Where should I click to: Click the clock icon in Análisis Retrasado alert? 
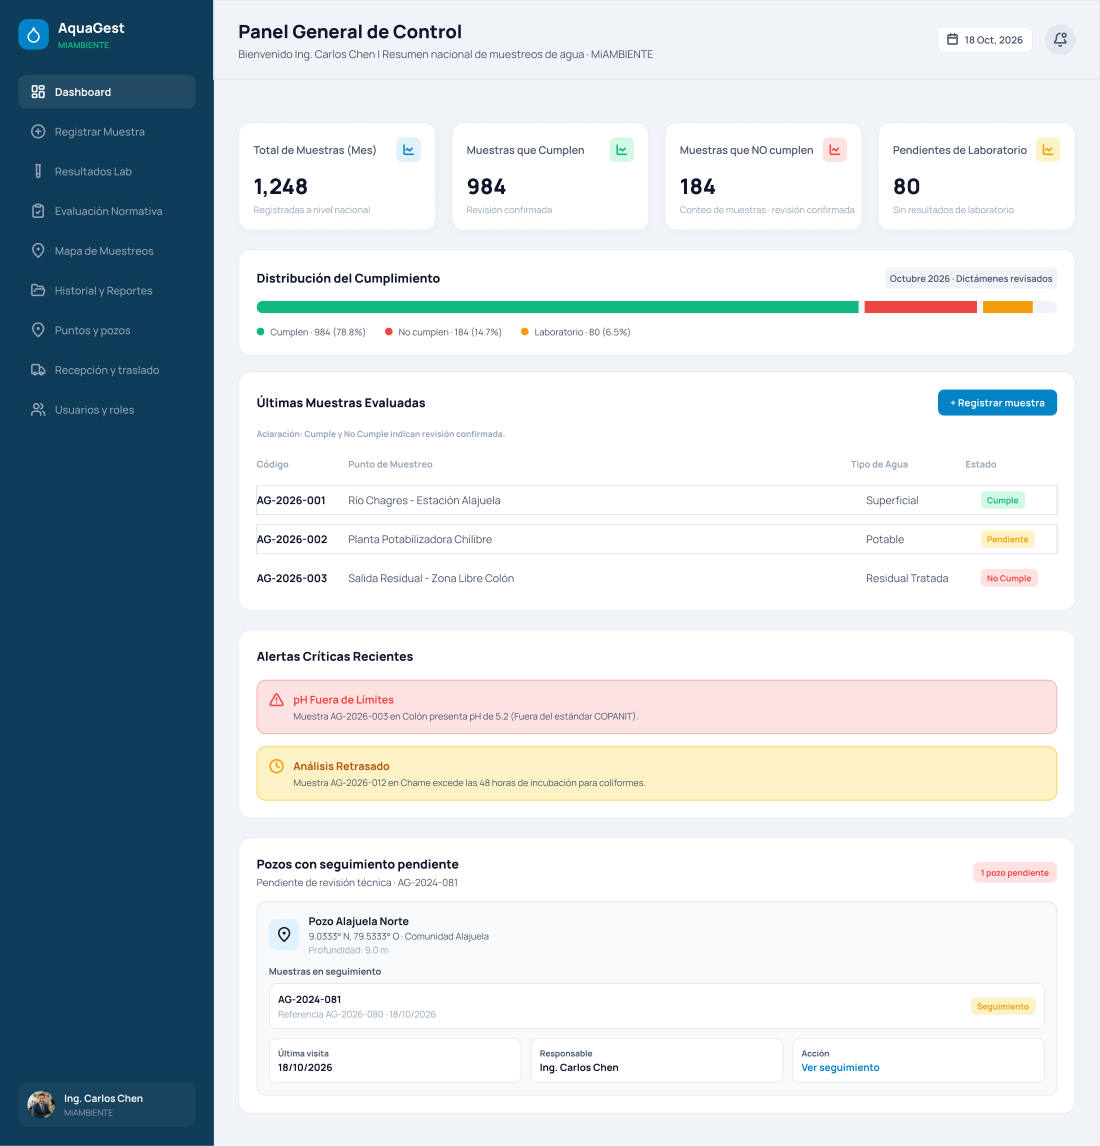click(x=276, y=766)
